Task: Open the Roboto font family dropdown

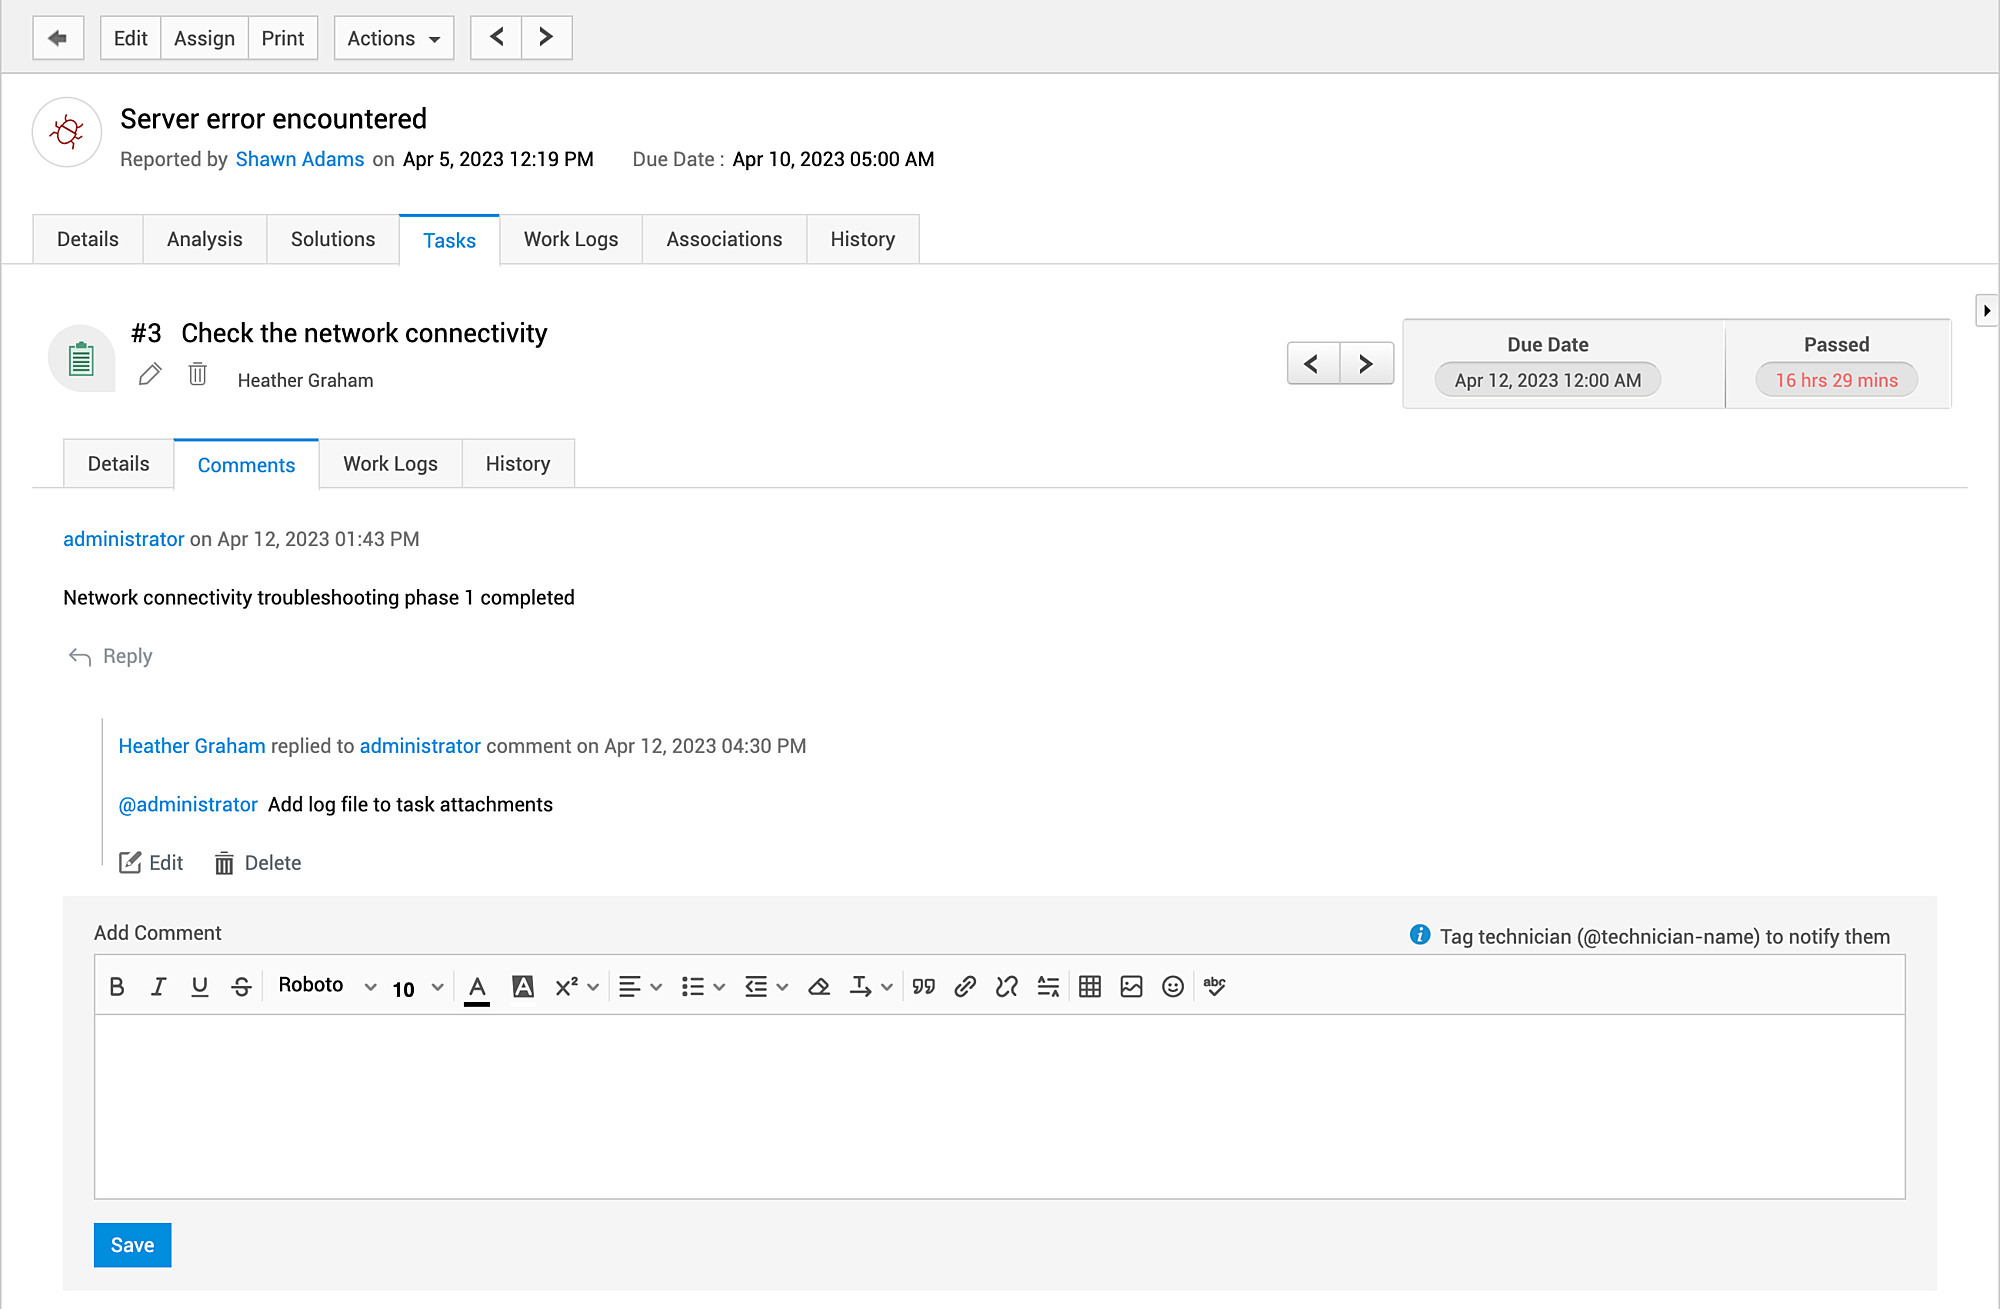Action: tap(327, 986)
